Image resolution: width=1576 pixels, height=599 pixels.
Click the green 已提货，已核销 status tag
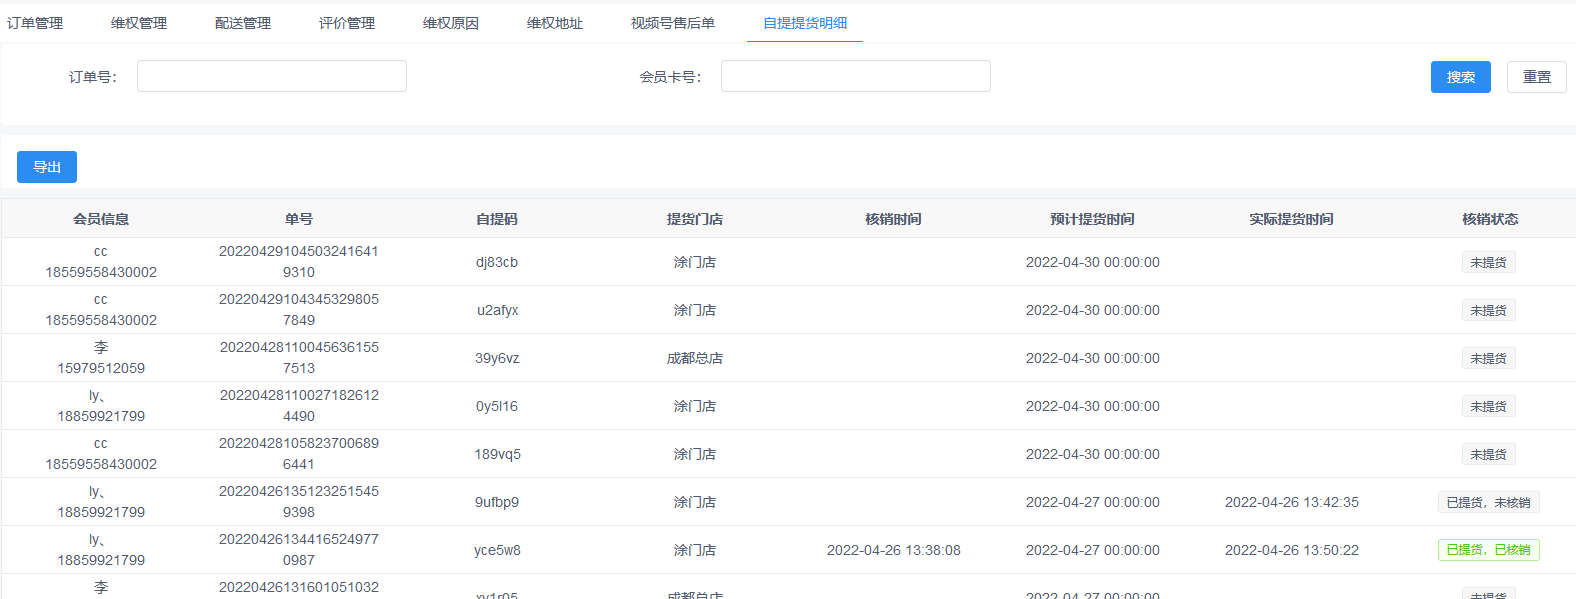point(1488,550)
